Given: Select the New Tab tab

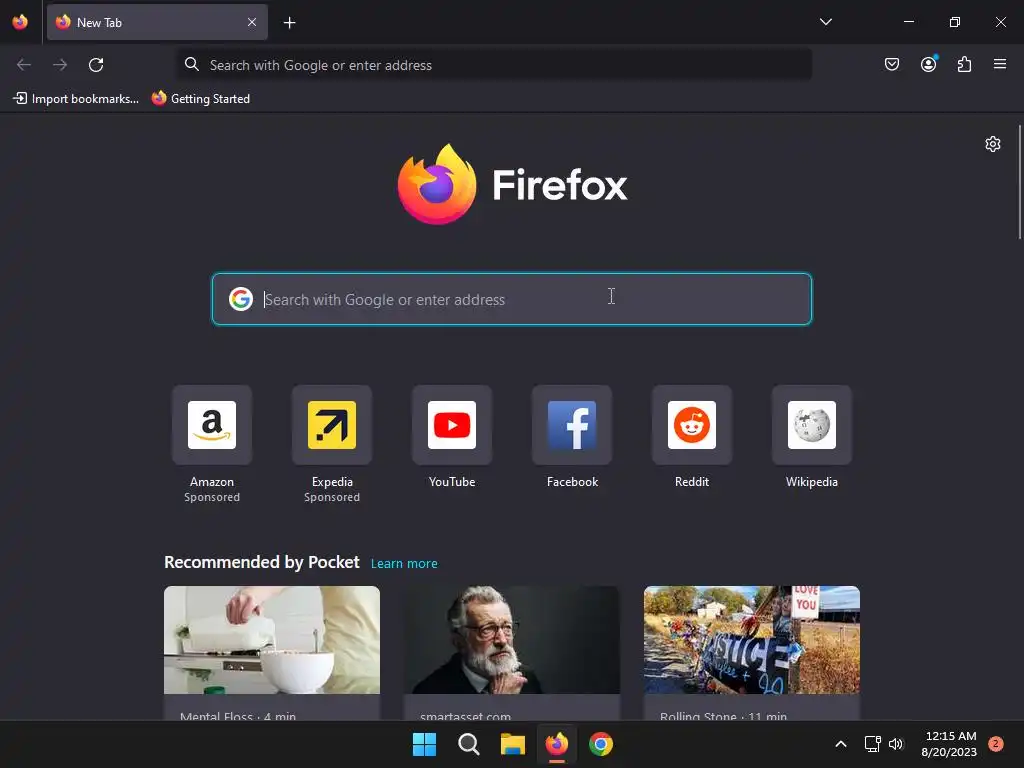Looking at the screenshot, I should click(157, 22).
